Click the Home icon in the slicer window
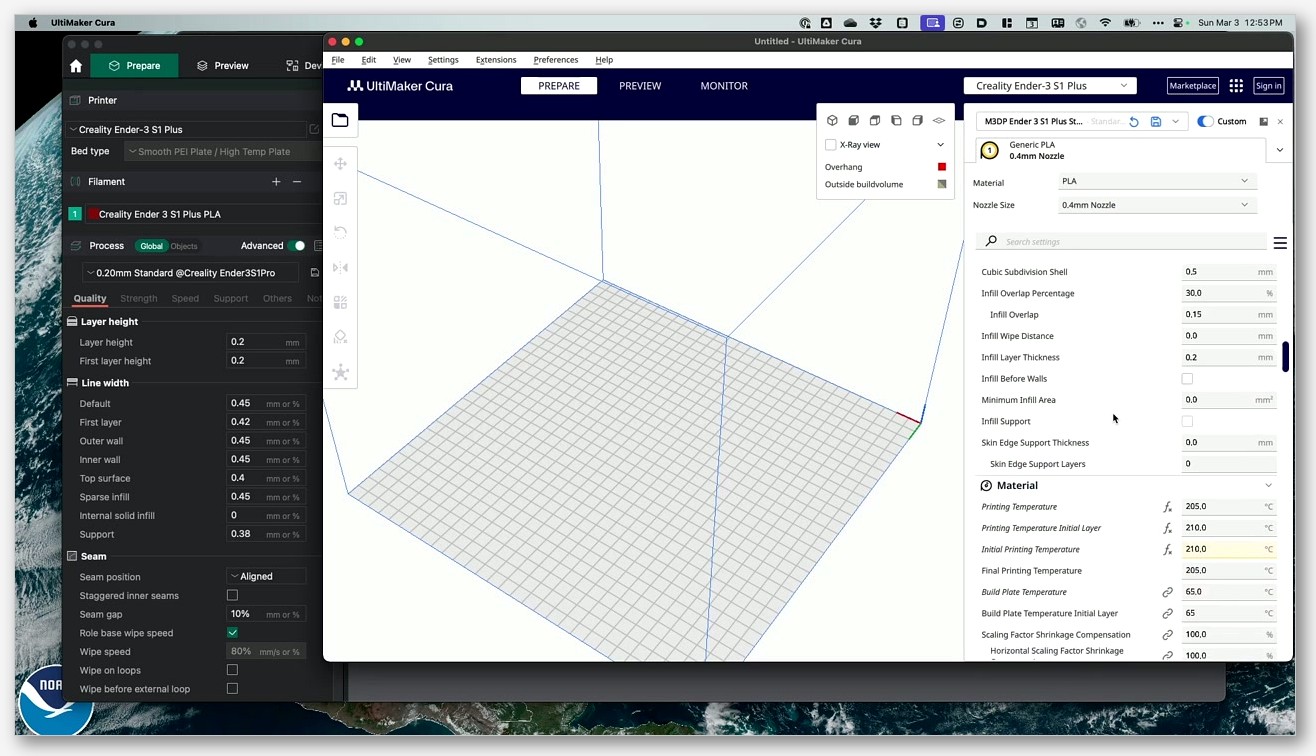 [76, 66]
